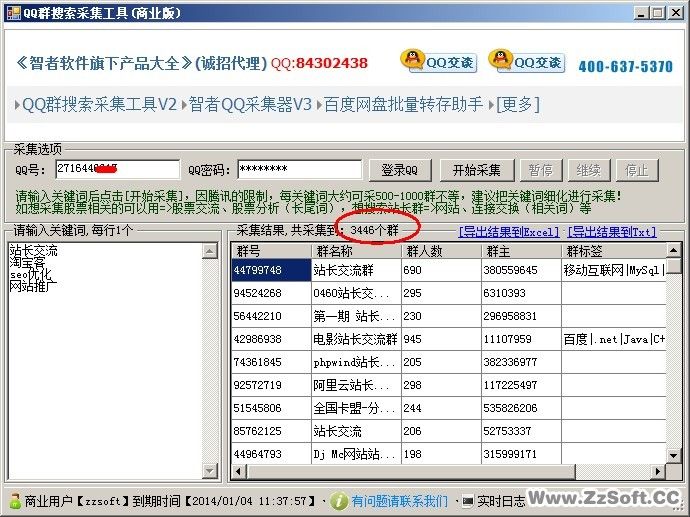Image resolution: width=690 pixels, height=517 pixels.
Task: Click the second QQ交谈 penguin chat icon
Action: pyautogui.click(x=527, y=61)
